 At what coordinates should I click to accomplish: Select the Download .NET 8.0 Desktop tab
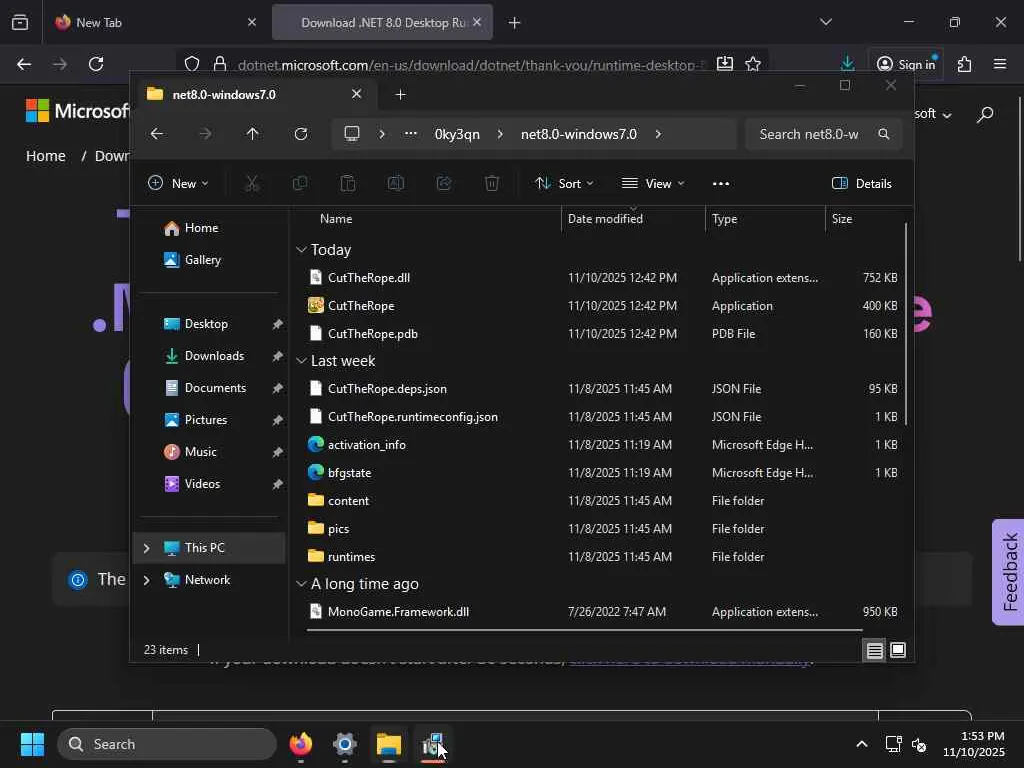pos(382,22)
